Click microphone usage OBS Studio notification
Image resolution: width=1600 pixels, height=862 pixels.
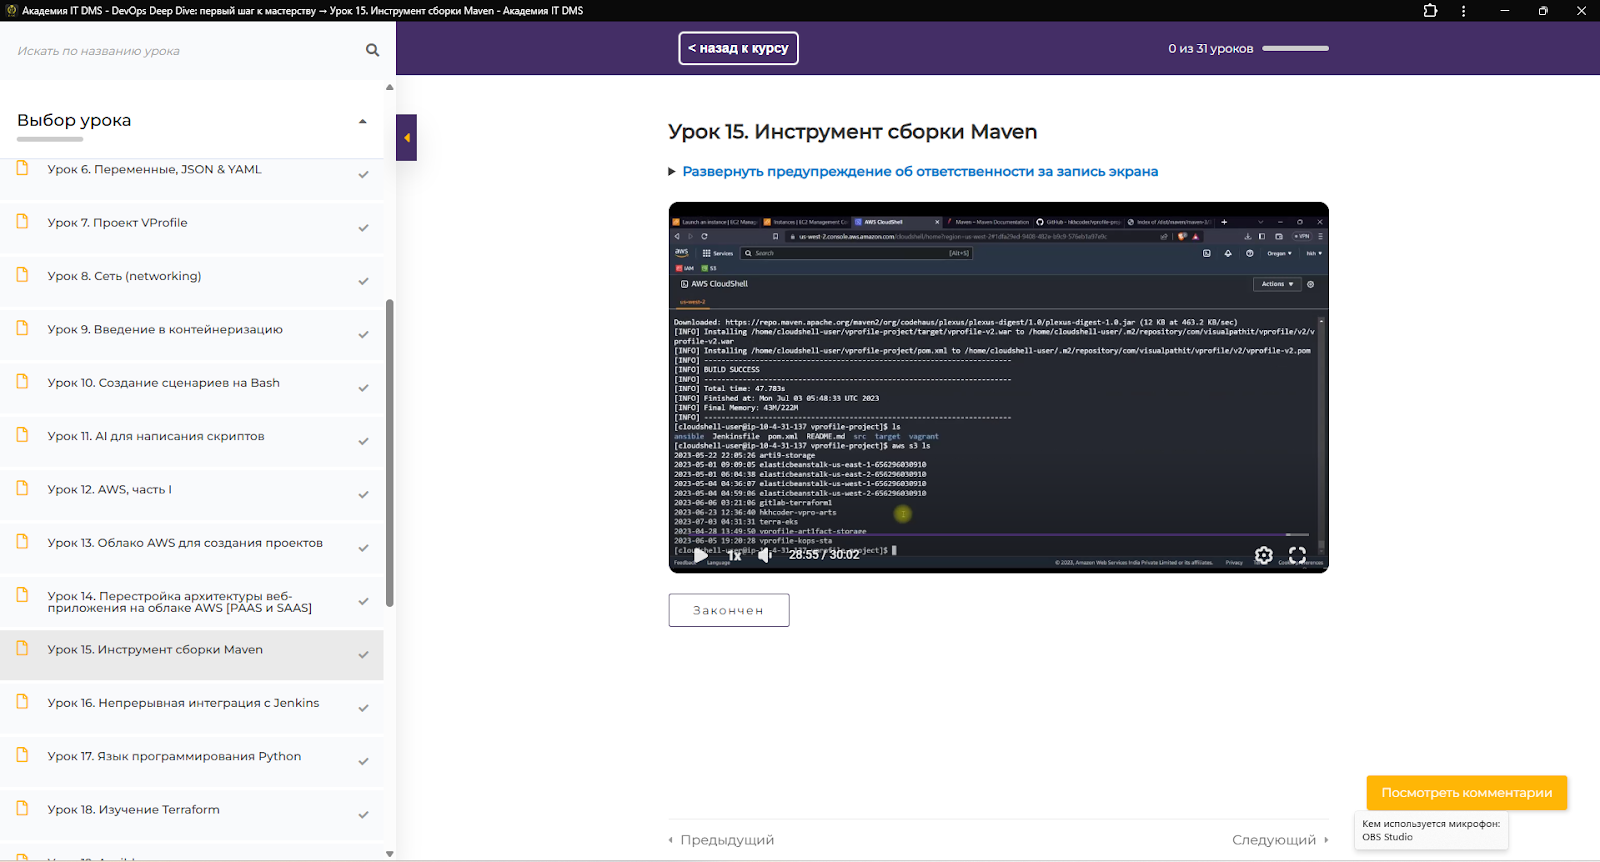coord(1431,830)
